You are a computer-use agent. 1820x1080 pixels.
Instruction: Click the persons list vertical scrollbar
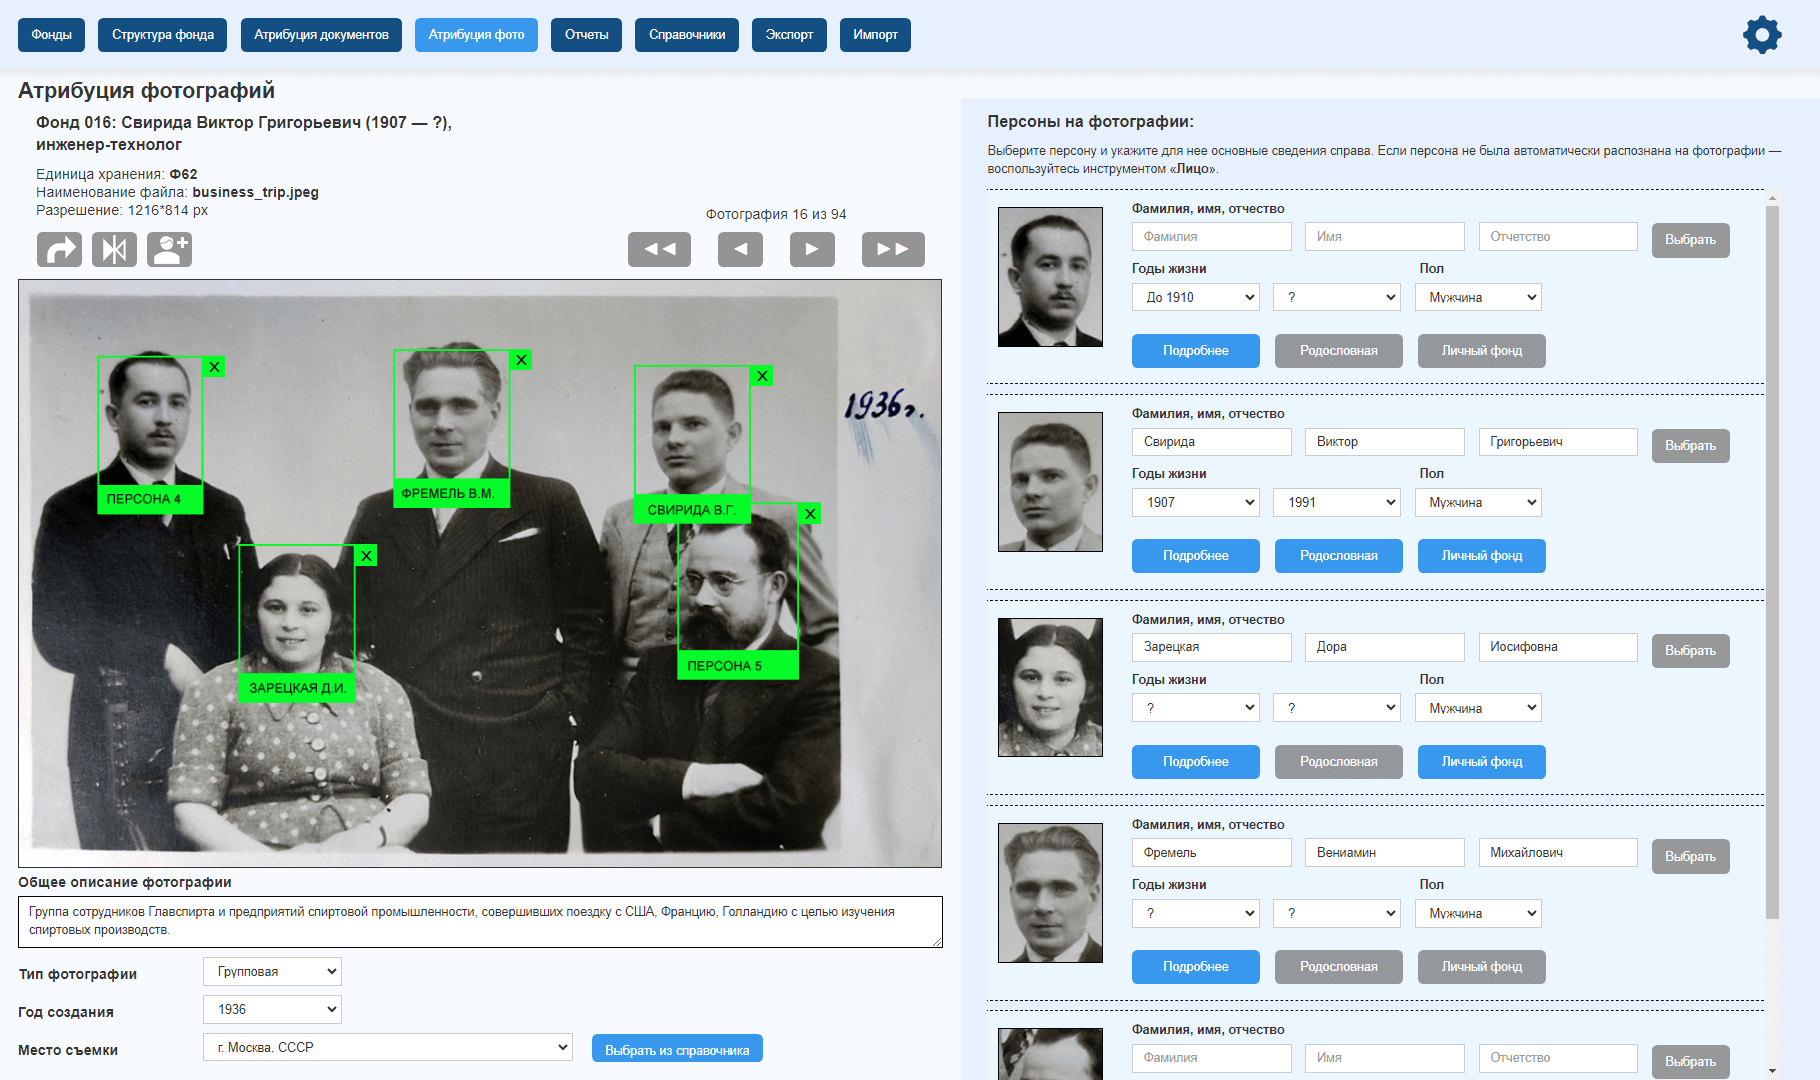click(x=1772, y=563)
